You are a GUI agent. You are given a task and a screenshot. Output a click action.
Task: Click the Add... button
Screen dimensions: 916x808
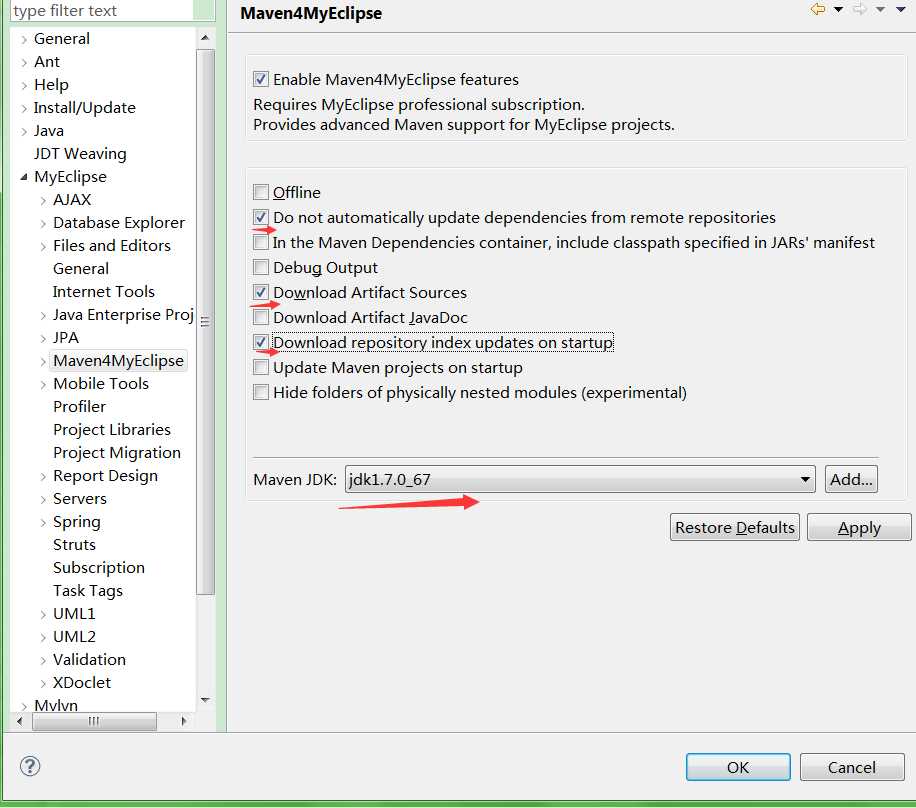point(851,479)
